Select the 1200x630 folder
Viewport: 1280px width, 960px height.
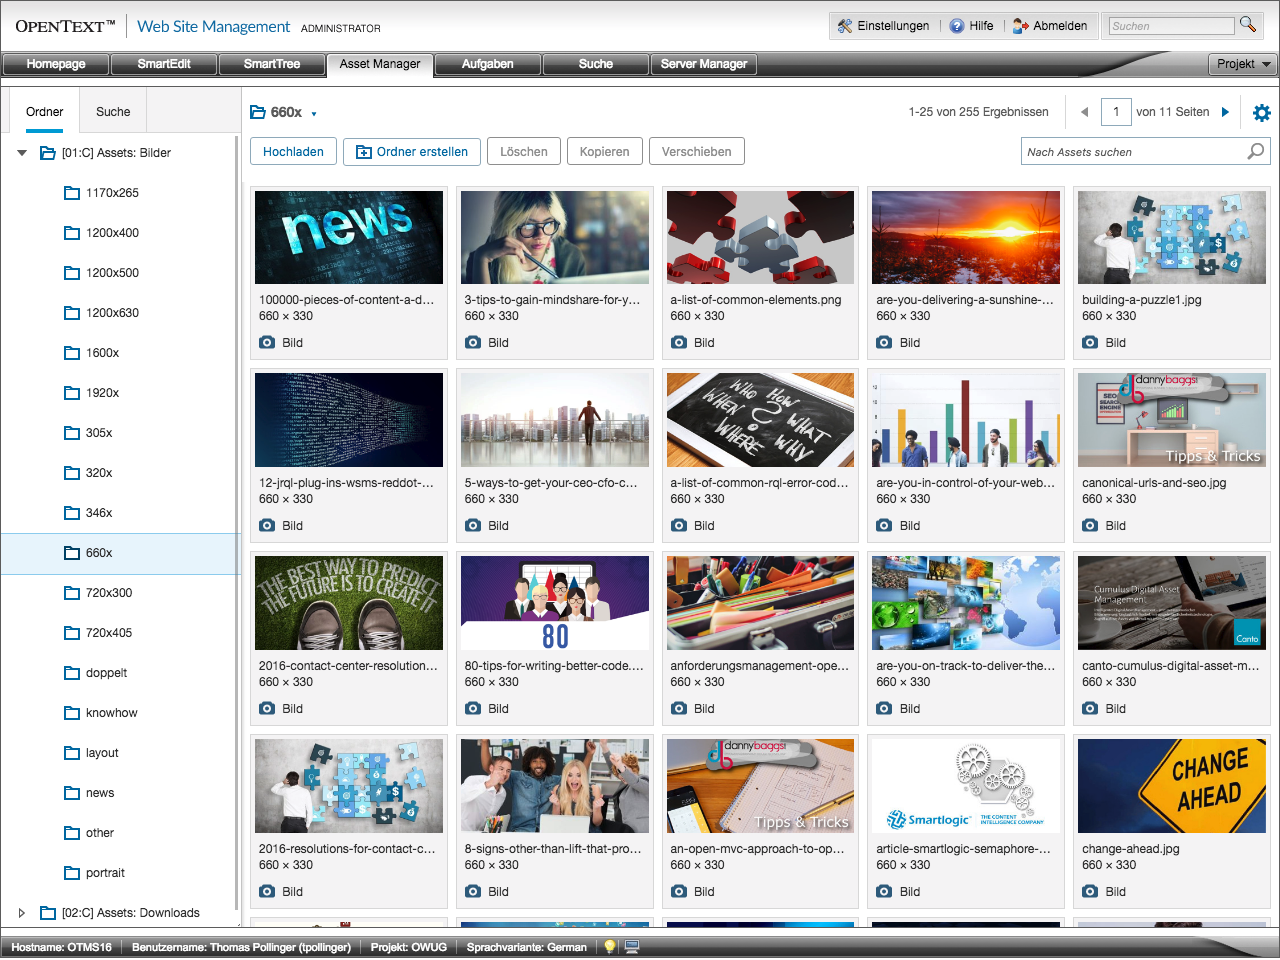pyautogui.click(x=112, y=313)
